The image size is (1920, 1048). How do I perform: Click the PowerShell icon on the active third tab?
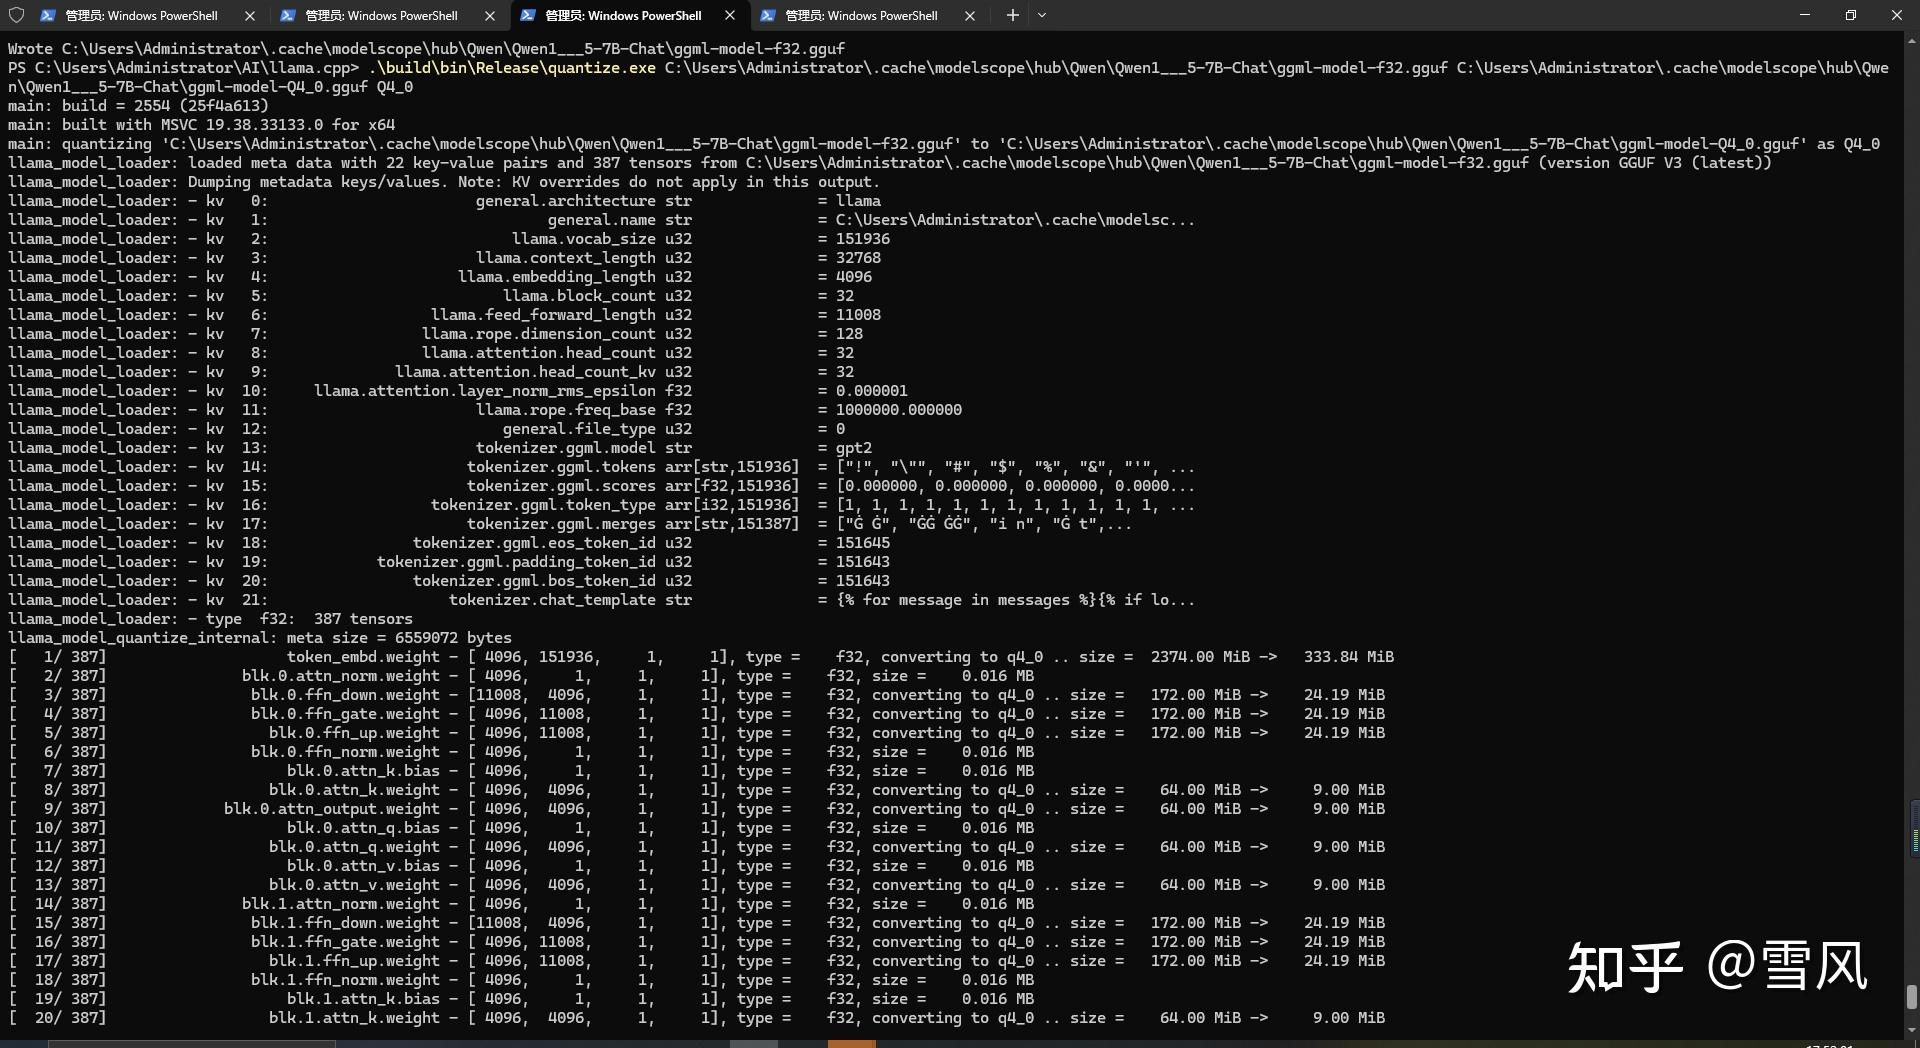[x=528, y=15]
